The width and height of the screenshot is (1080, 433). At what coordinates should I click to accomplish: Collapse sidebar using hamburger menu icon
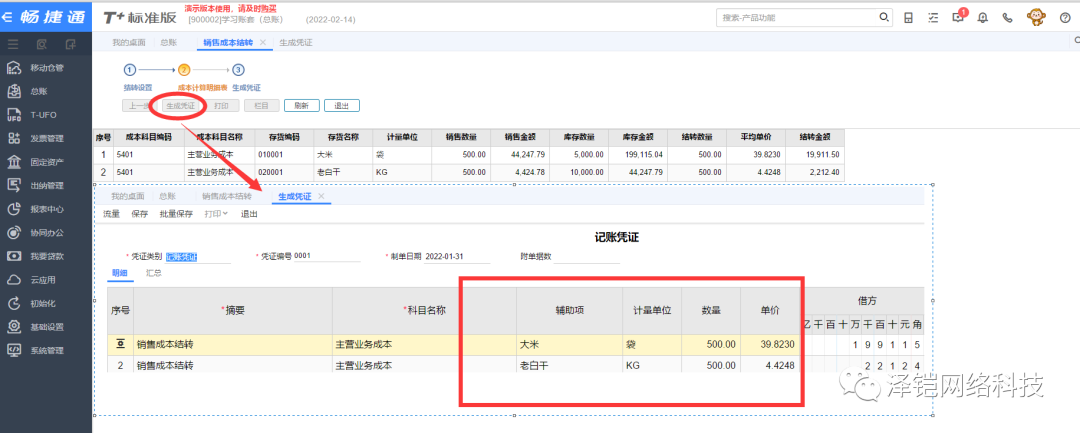click(13, 44)
